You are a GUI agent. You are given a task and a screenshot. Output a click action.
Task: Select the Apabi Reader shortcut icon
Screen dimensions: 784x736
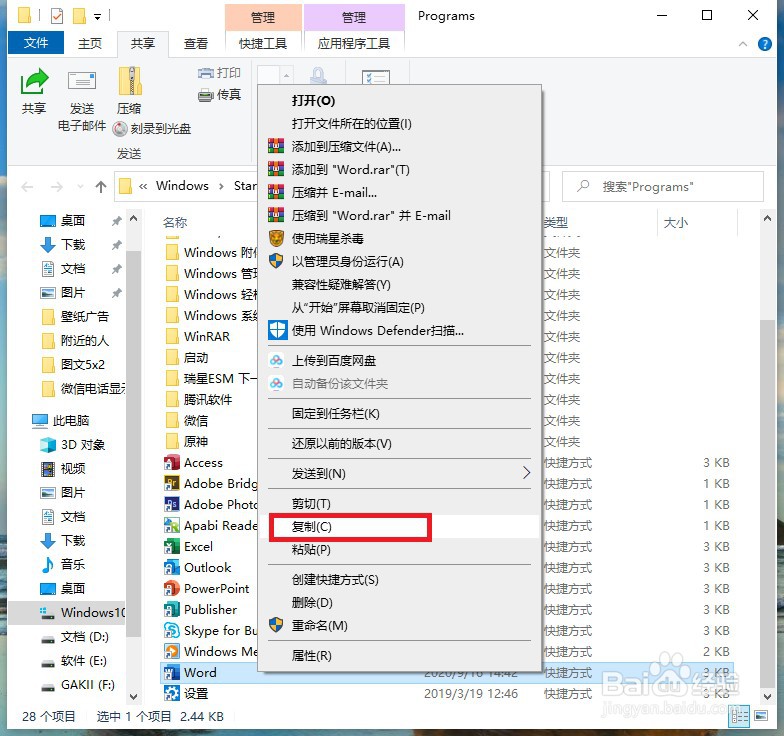(172, 526)
